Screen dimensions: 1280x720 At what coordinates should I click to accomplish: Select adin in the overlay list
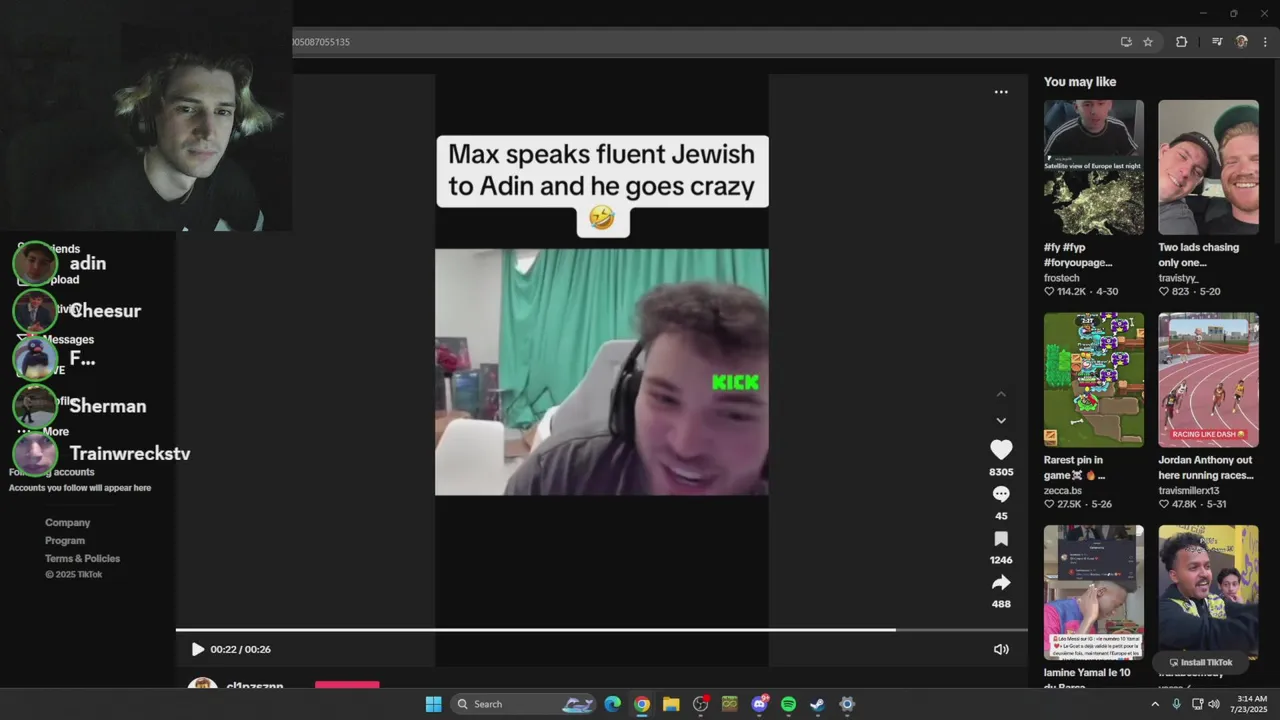pos(60,263)
